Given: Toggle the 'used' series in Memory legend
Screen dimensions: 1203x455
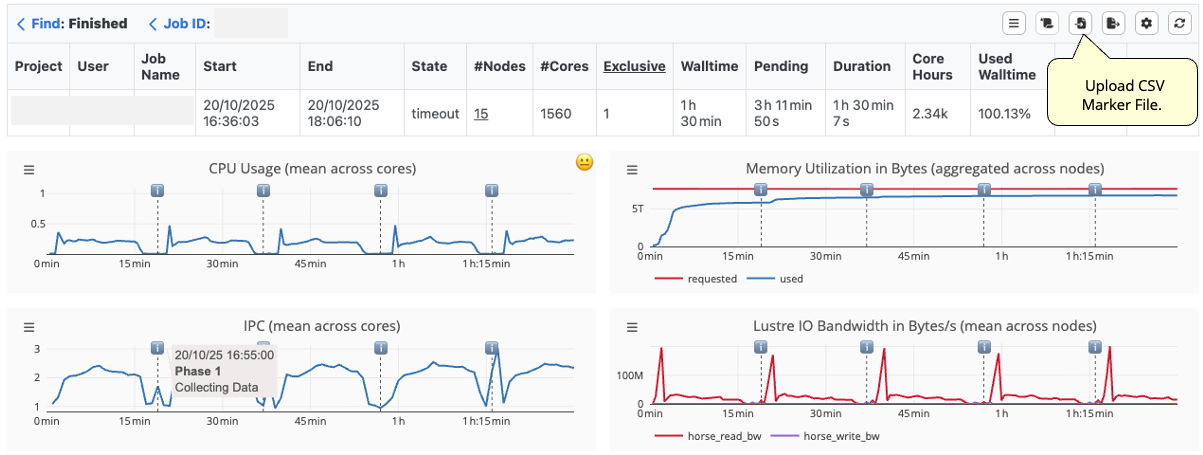Looking at the screenshot, I should click(778, 279).
